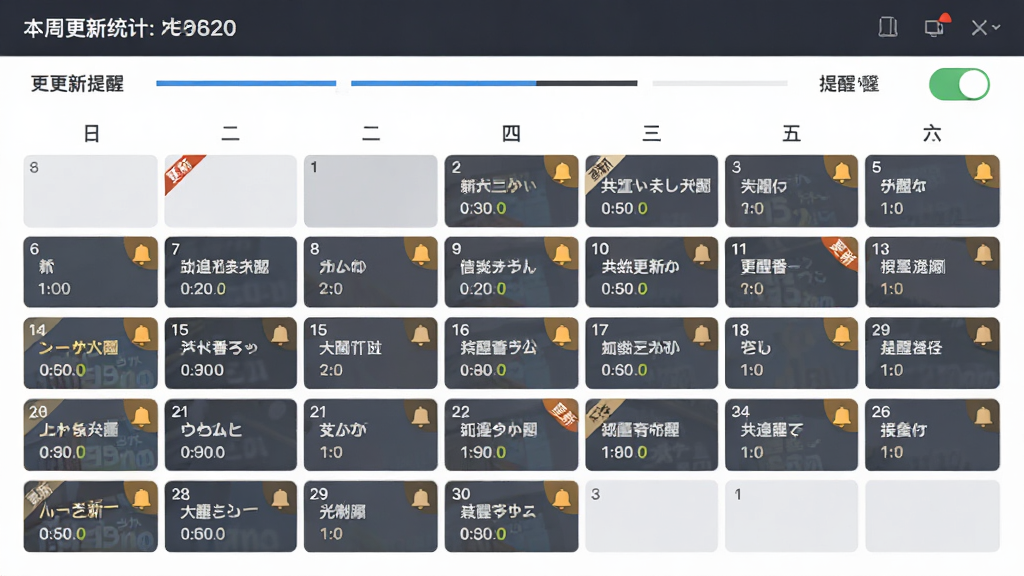Select the 日 weekday header
Screen dimensions: 1024x576
point(91,134)
